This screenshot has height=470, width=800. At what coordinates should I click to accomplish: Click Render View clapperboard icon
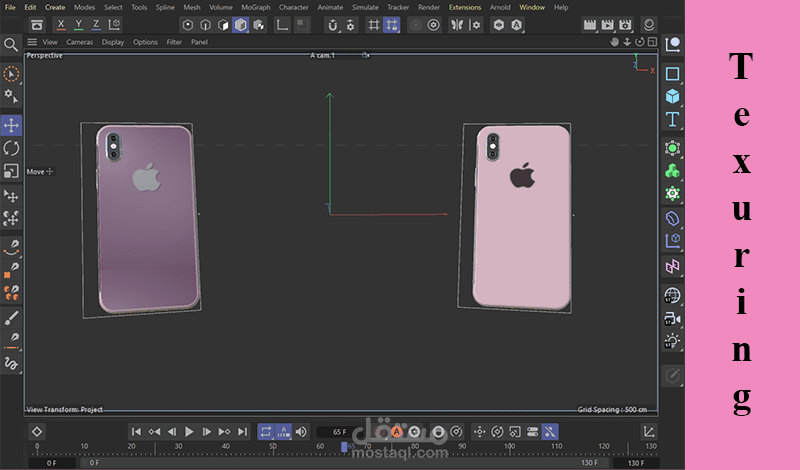coord(590,24)
